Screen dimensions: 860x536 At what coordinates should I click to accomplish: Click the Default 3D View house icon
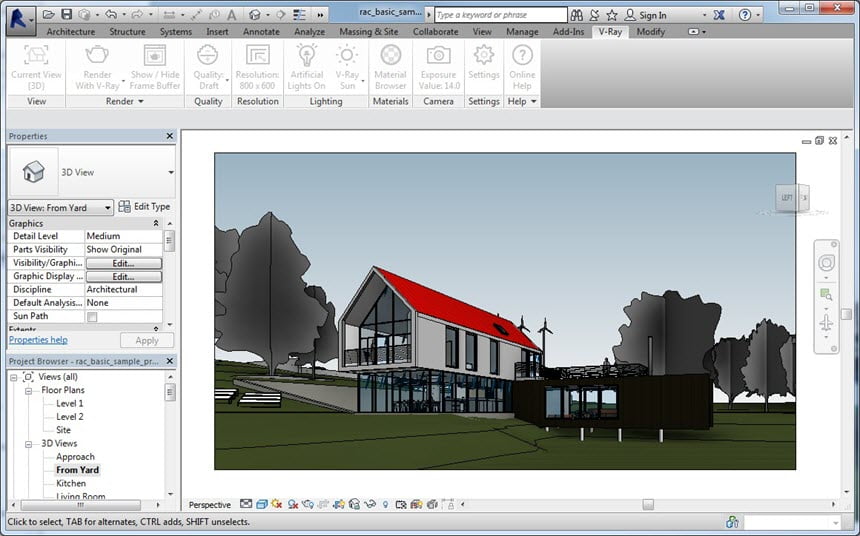pyautogui.click(x=254, y=15)
